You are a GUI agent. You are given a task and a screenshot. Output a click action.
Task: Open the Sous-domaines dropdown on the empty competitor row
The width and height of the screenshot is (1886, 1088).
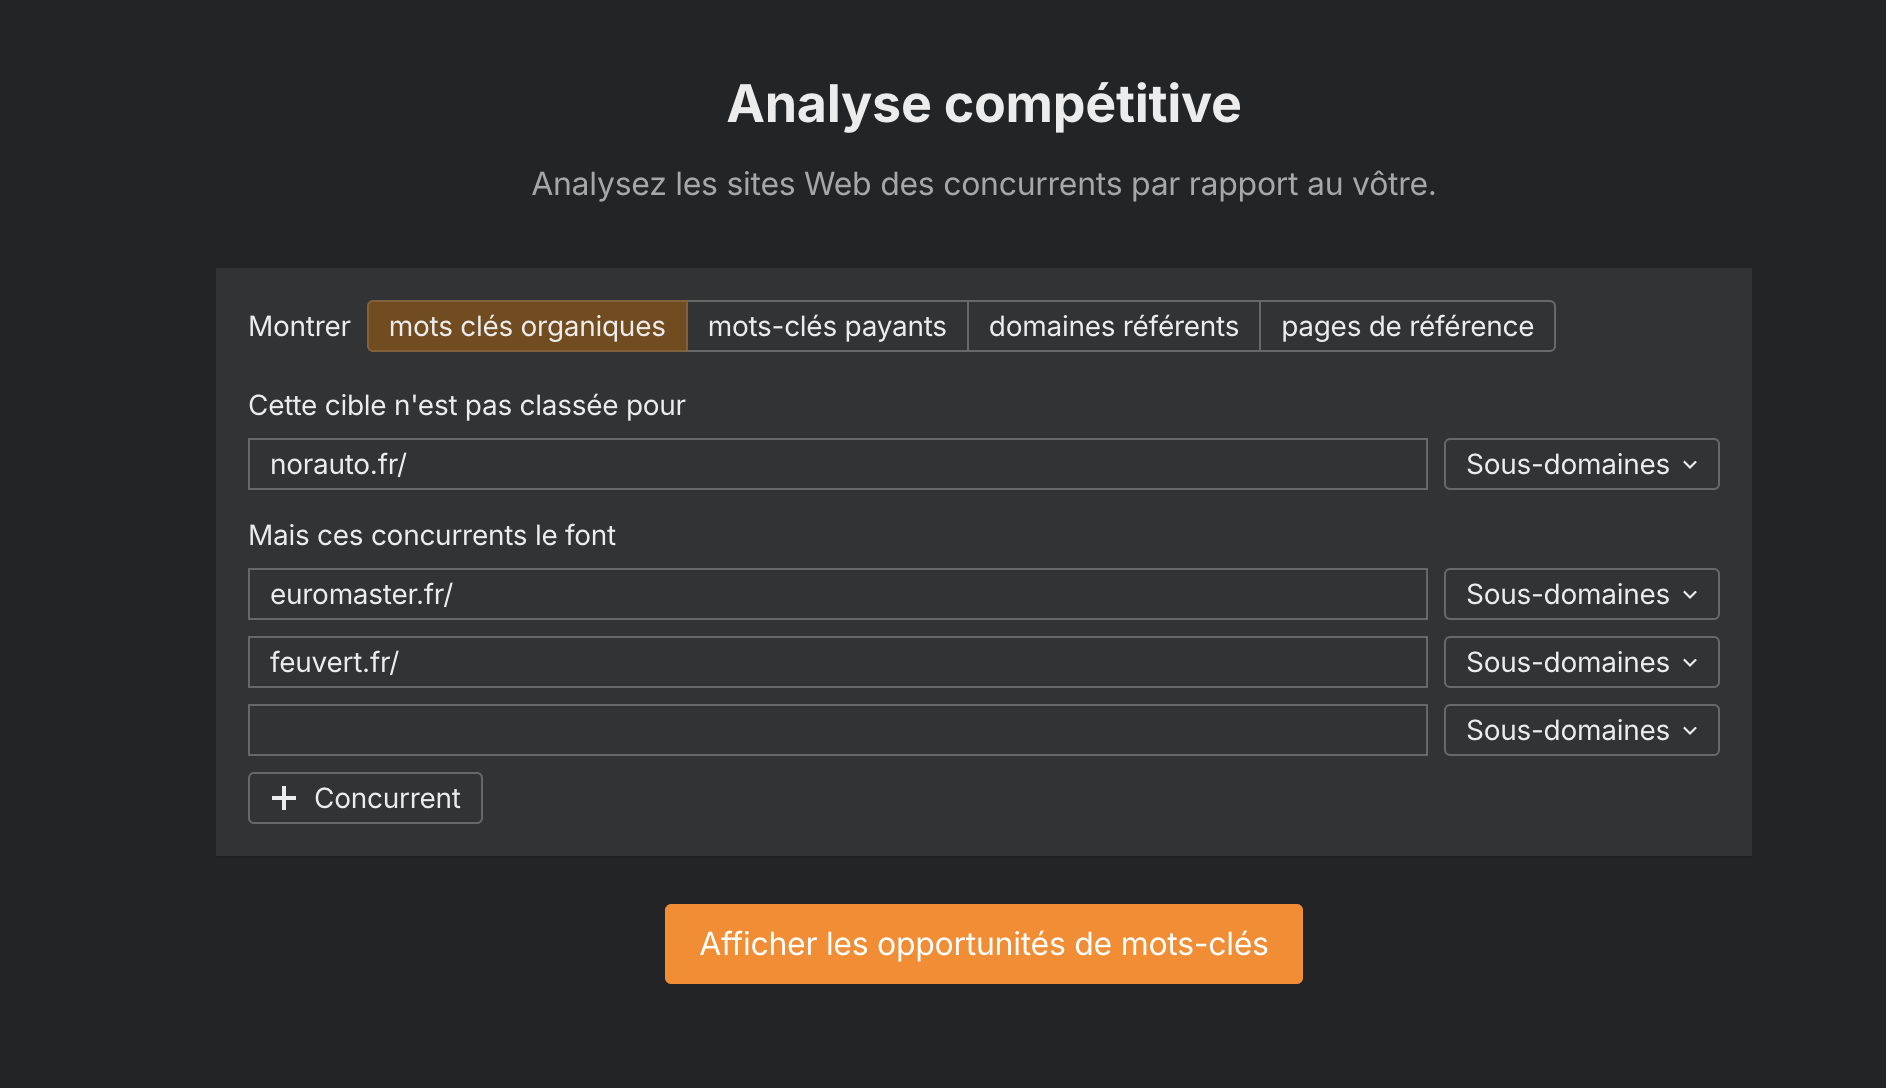tap(1580, 730)
